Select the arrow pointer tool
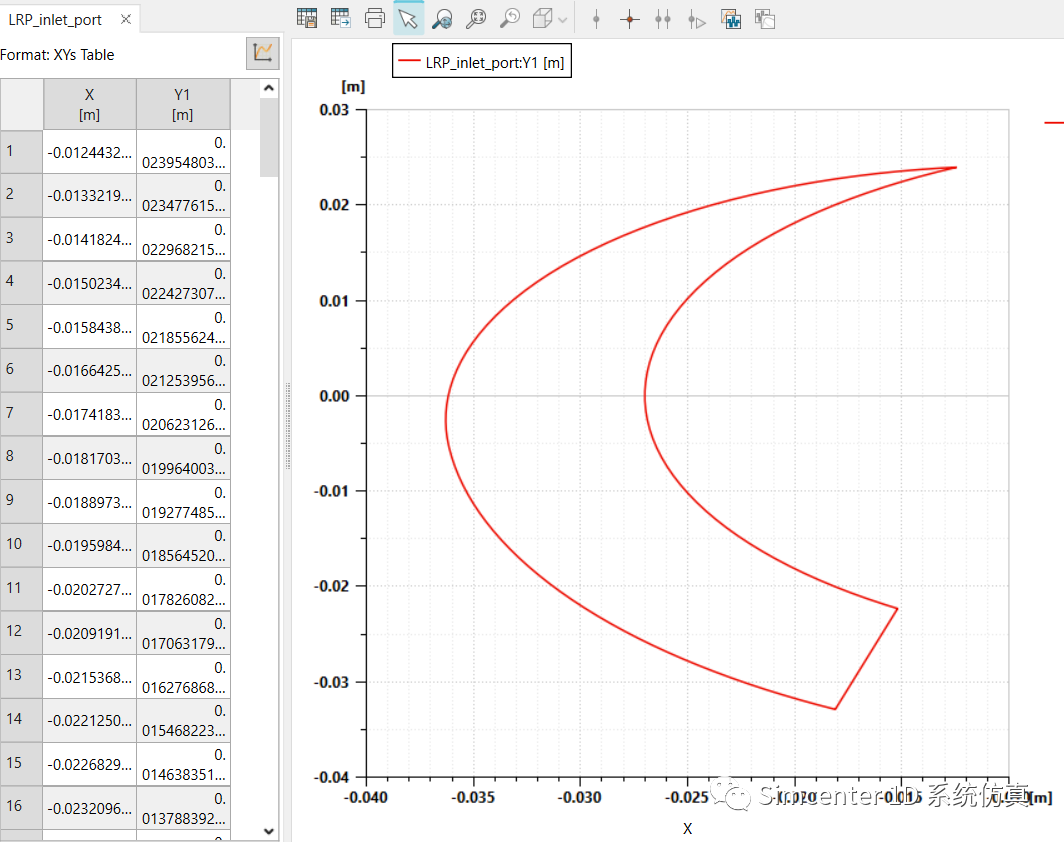The image size is (1064, 842). tap(407, 18)
